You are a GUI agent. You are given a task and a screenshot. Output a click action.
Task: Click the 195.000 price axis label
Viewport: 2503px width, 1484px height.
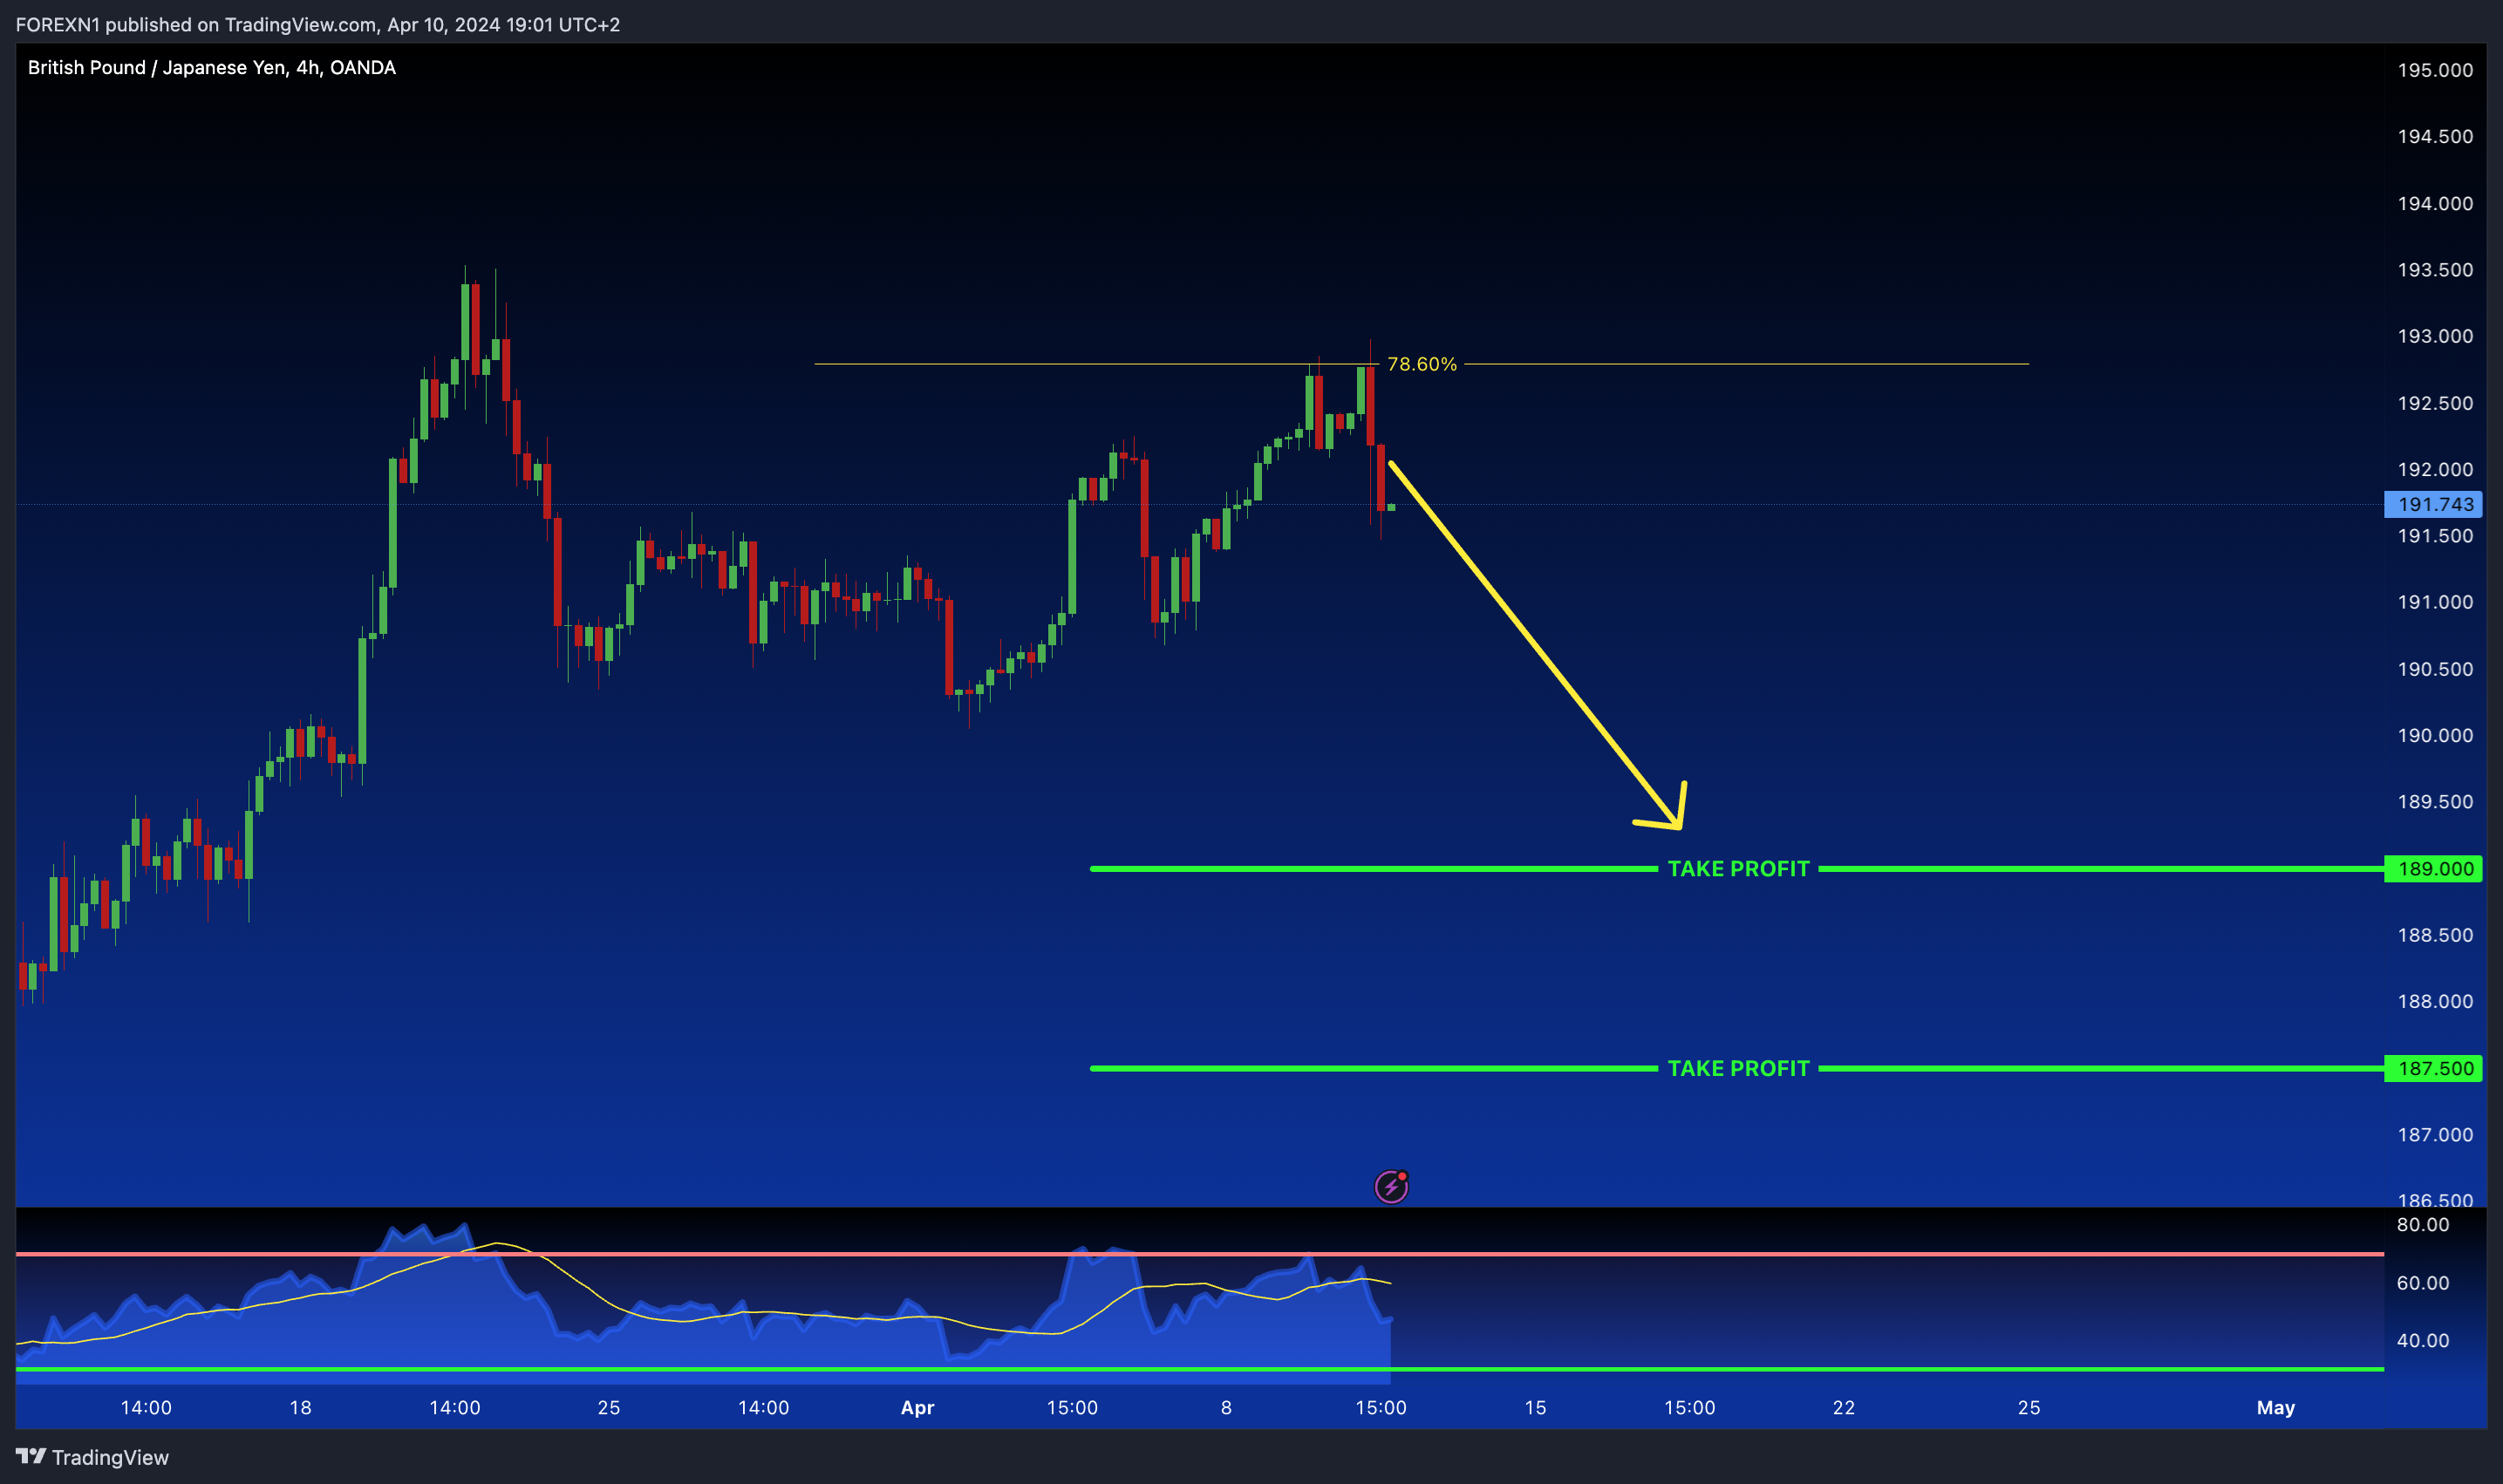point(2435,70)
